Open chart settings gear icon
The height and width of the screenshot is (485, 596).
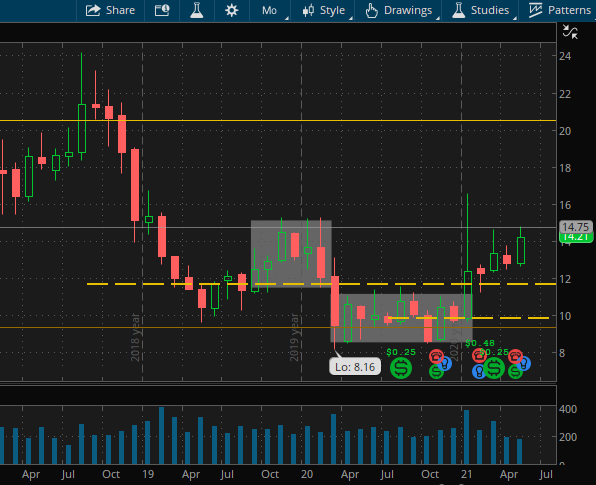coord(231,10)
